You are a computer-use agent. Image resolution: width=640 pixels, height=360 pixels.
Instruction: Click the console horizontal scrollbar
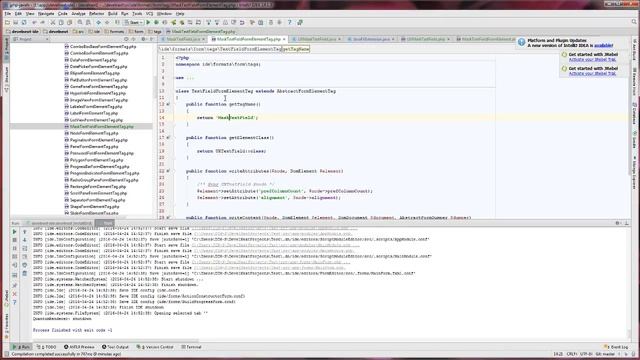tap(116, 340)
